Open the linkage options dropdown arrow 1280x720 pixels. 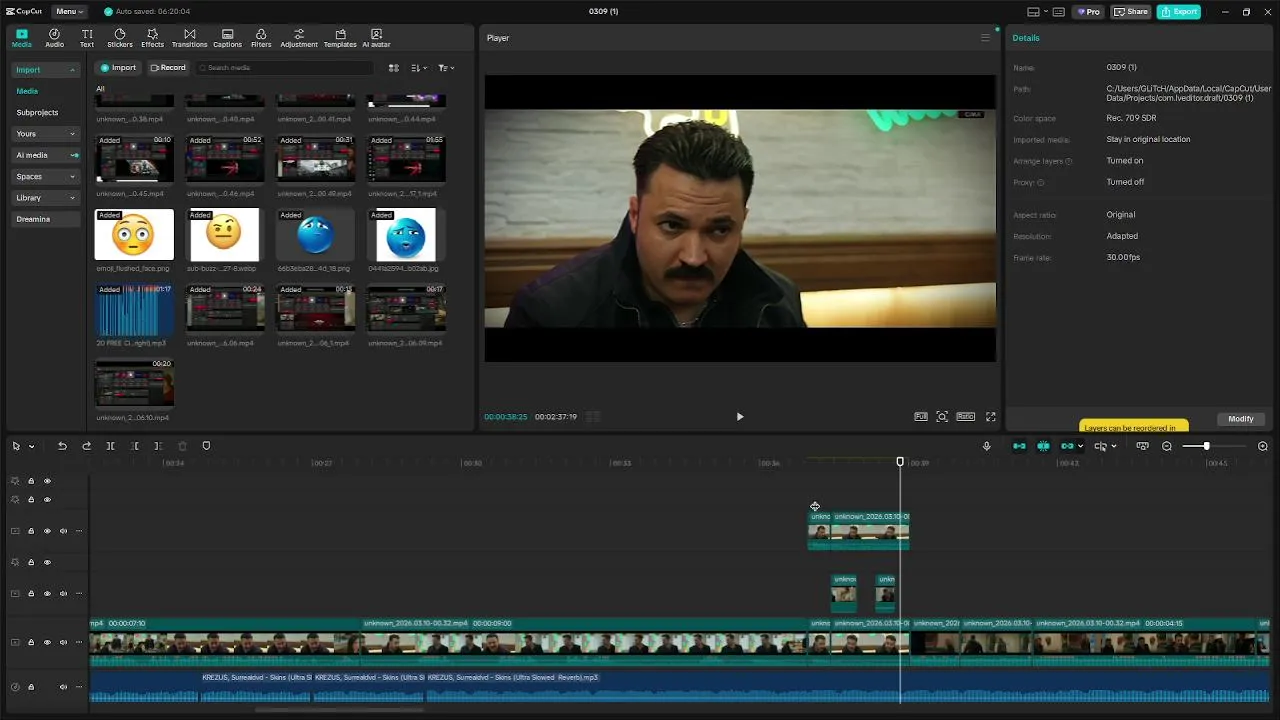(1080, 446)
